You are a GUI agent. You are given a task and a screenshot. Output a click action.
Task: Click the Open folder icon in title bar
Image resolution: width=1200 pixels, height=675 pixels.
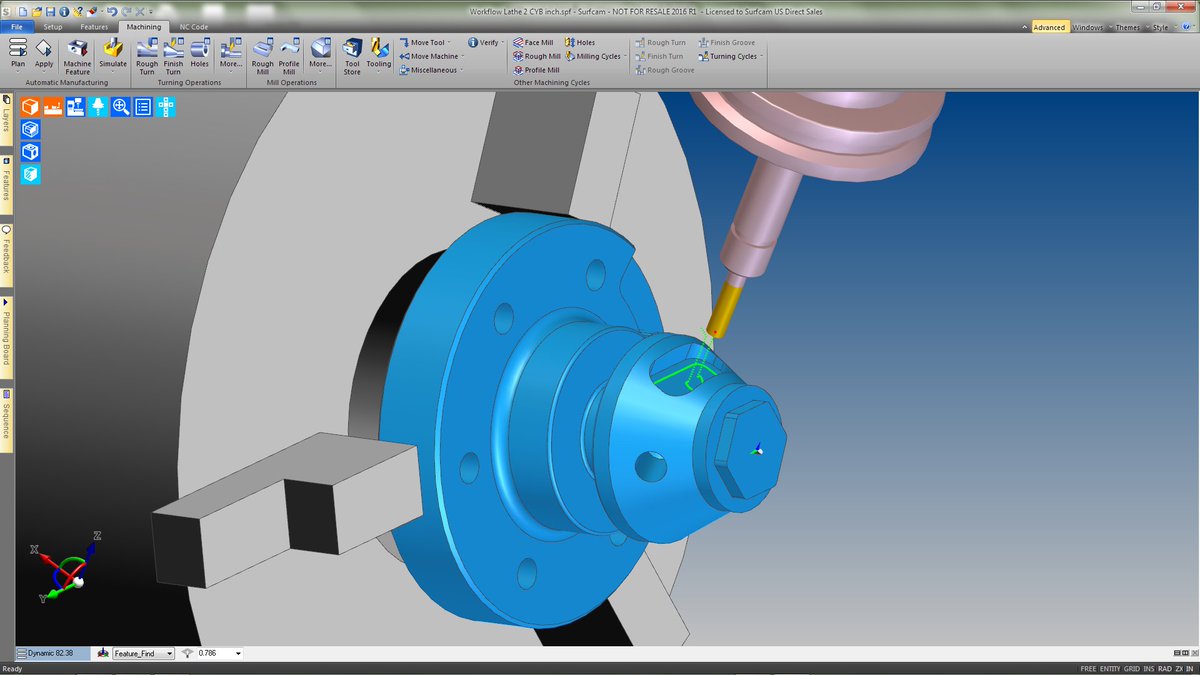tap(36, 10)
